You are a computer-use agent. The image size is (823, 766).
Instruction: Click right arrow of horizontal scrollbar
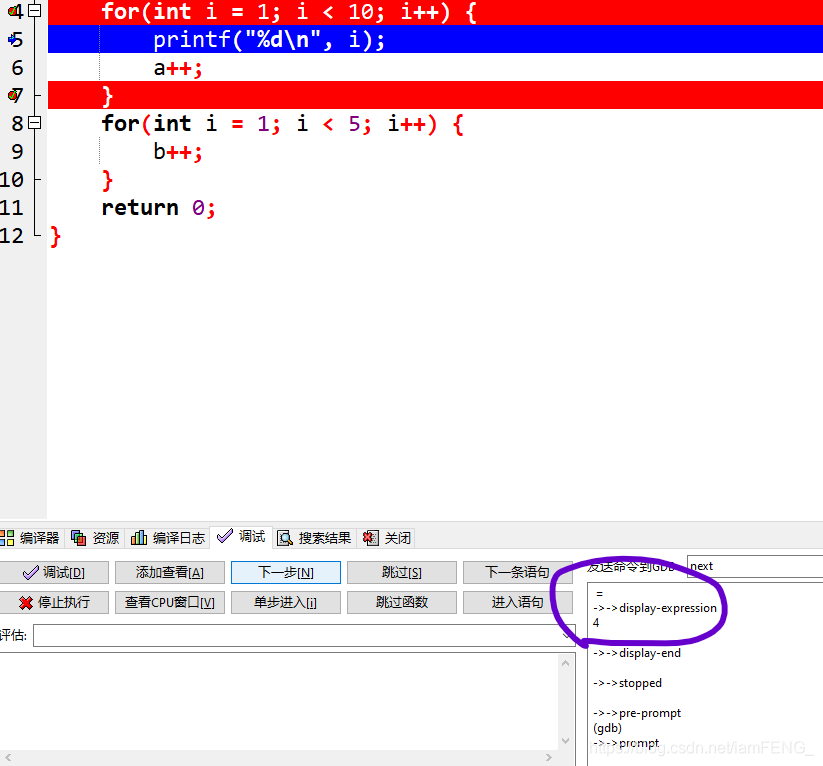548,757
